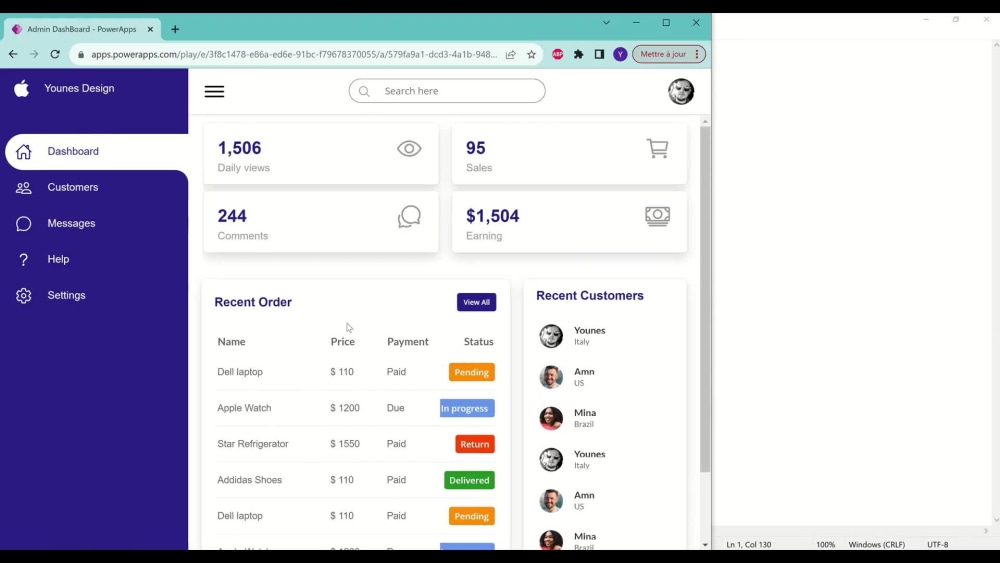Click the Payment column header
Screen dimensions: 1000x563
(408, 342)
